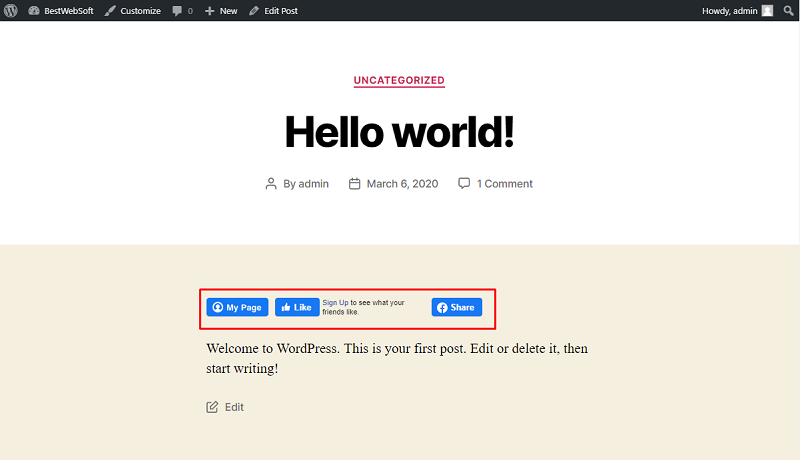View comments from the admin bar bubble
The image size is (800, 460).
(183, 11)
